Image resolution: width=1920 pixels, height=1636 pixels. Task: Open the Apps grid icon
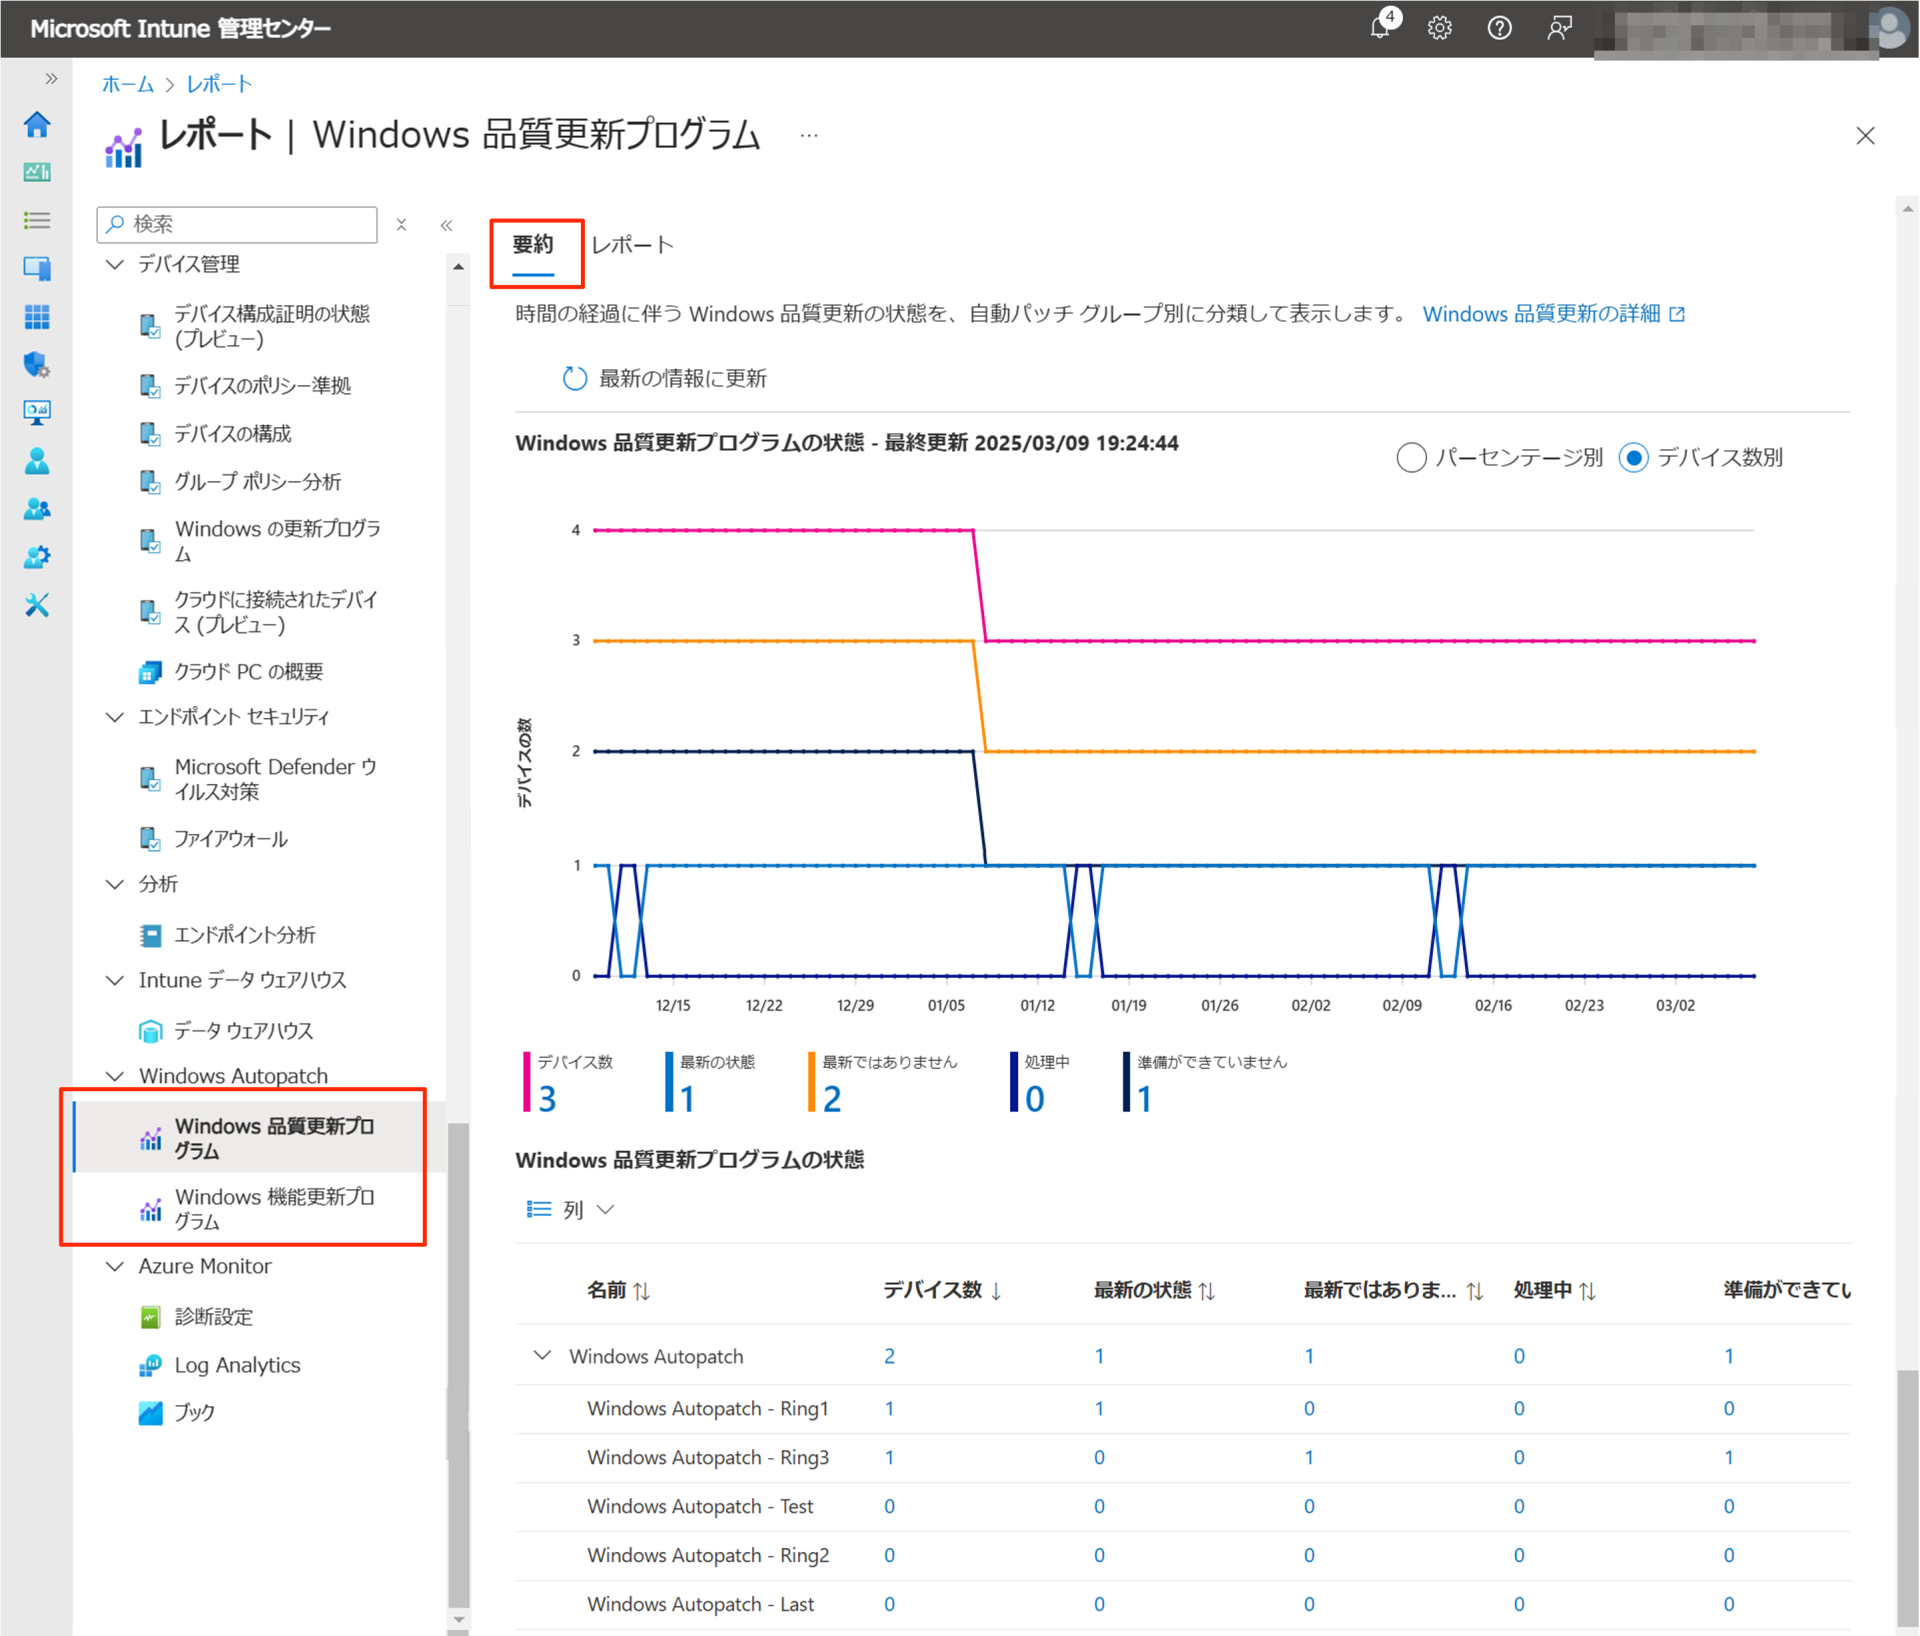coord(37,317)
